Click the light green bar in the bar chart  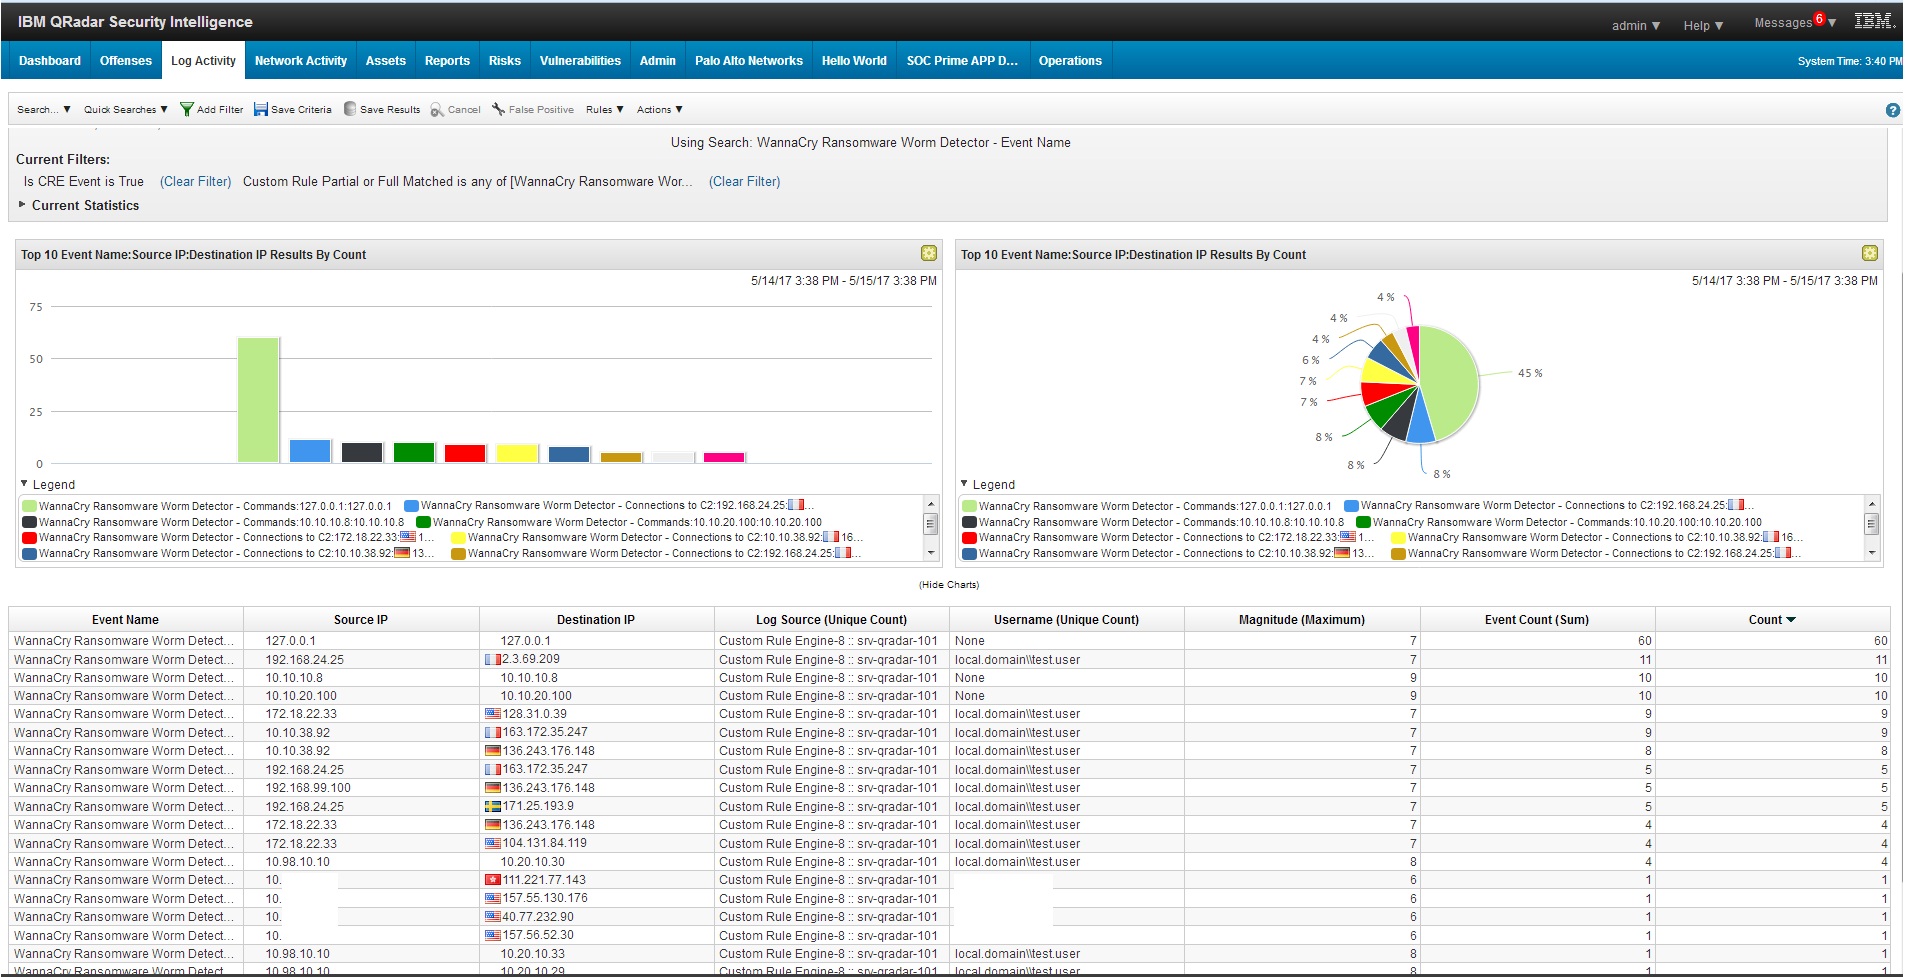pyautogui.click(x=258, y=400)
